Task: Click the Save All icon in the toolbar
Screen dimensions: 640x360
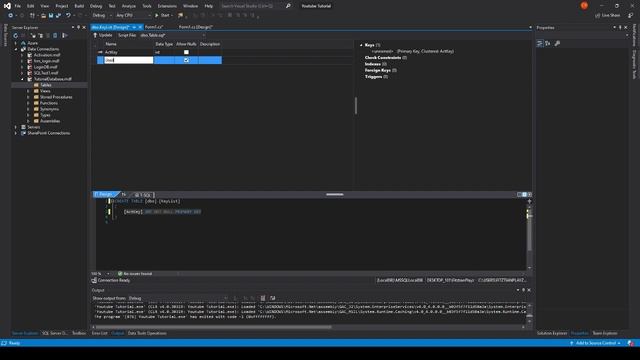Action: pos(58,15)
